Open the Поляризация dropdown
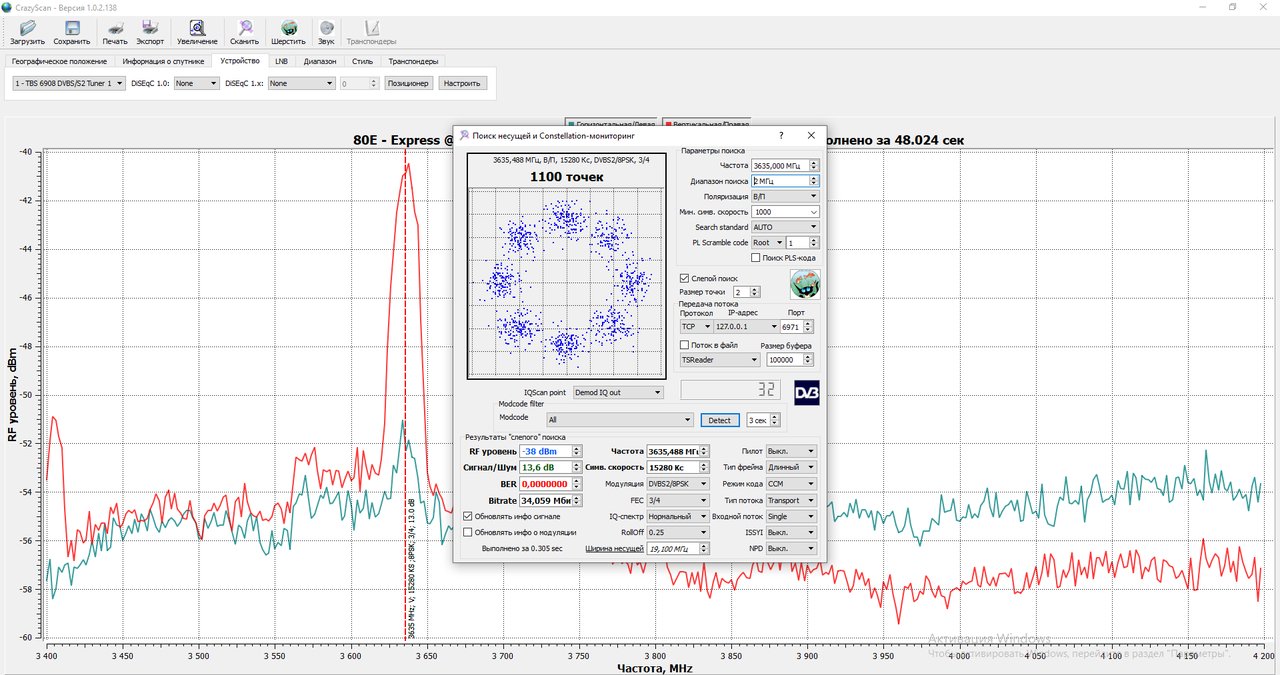This screenshot has width=1280, height=675. coord(785,196)
